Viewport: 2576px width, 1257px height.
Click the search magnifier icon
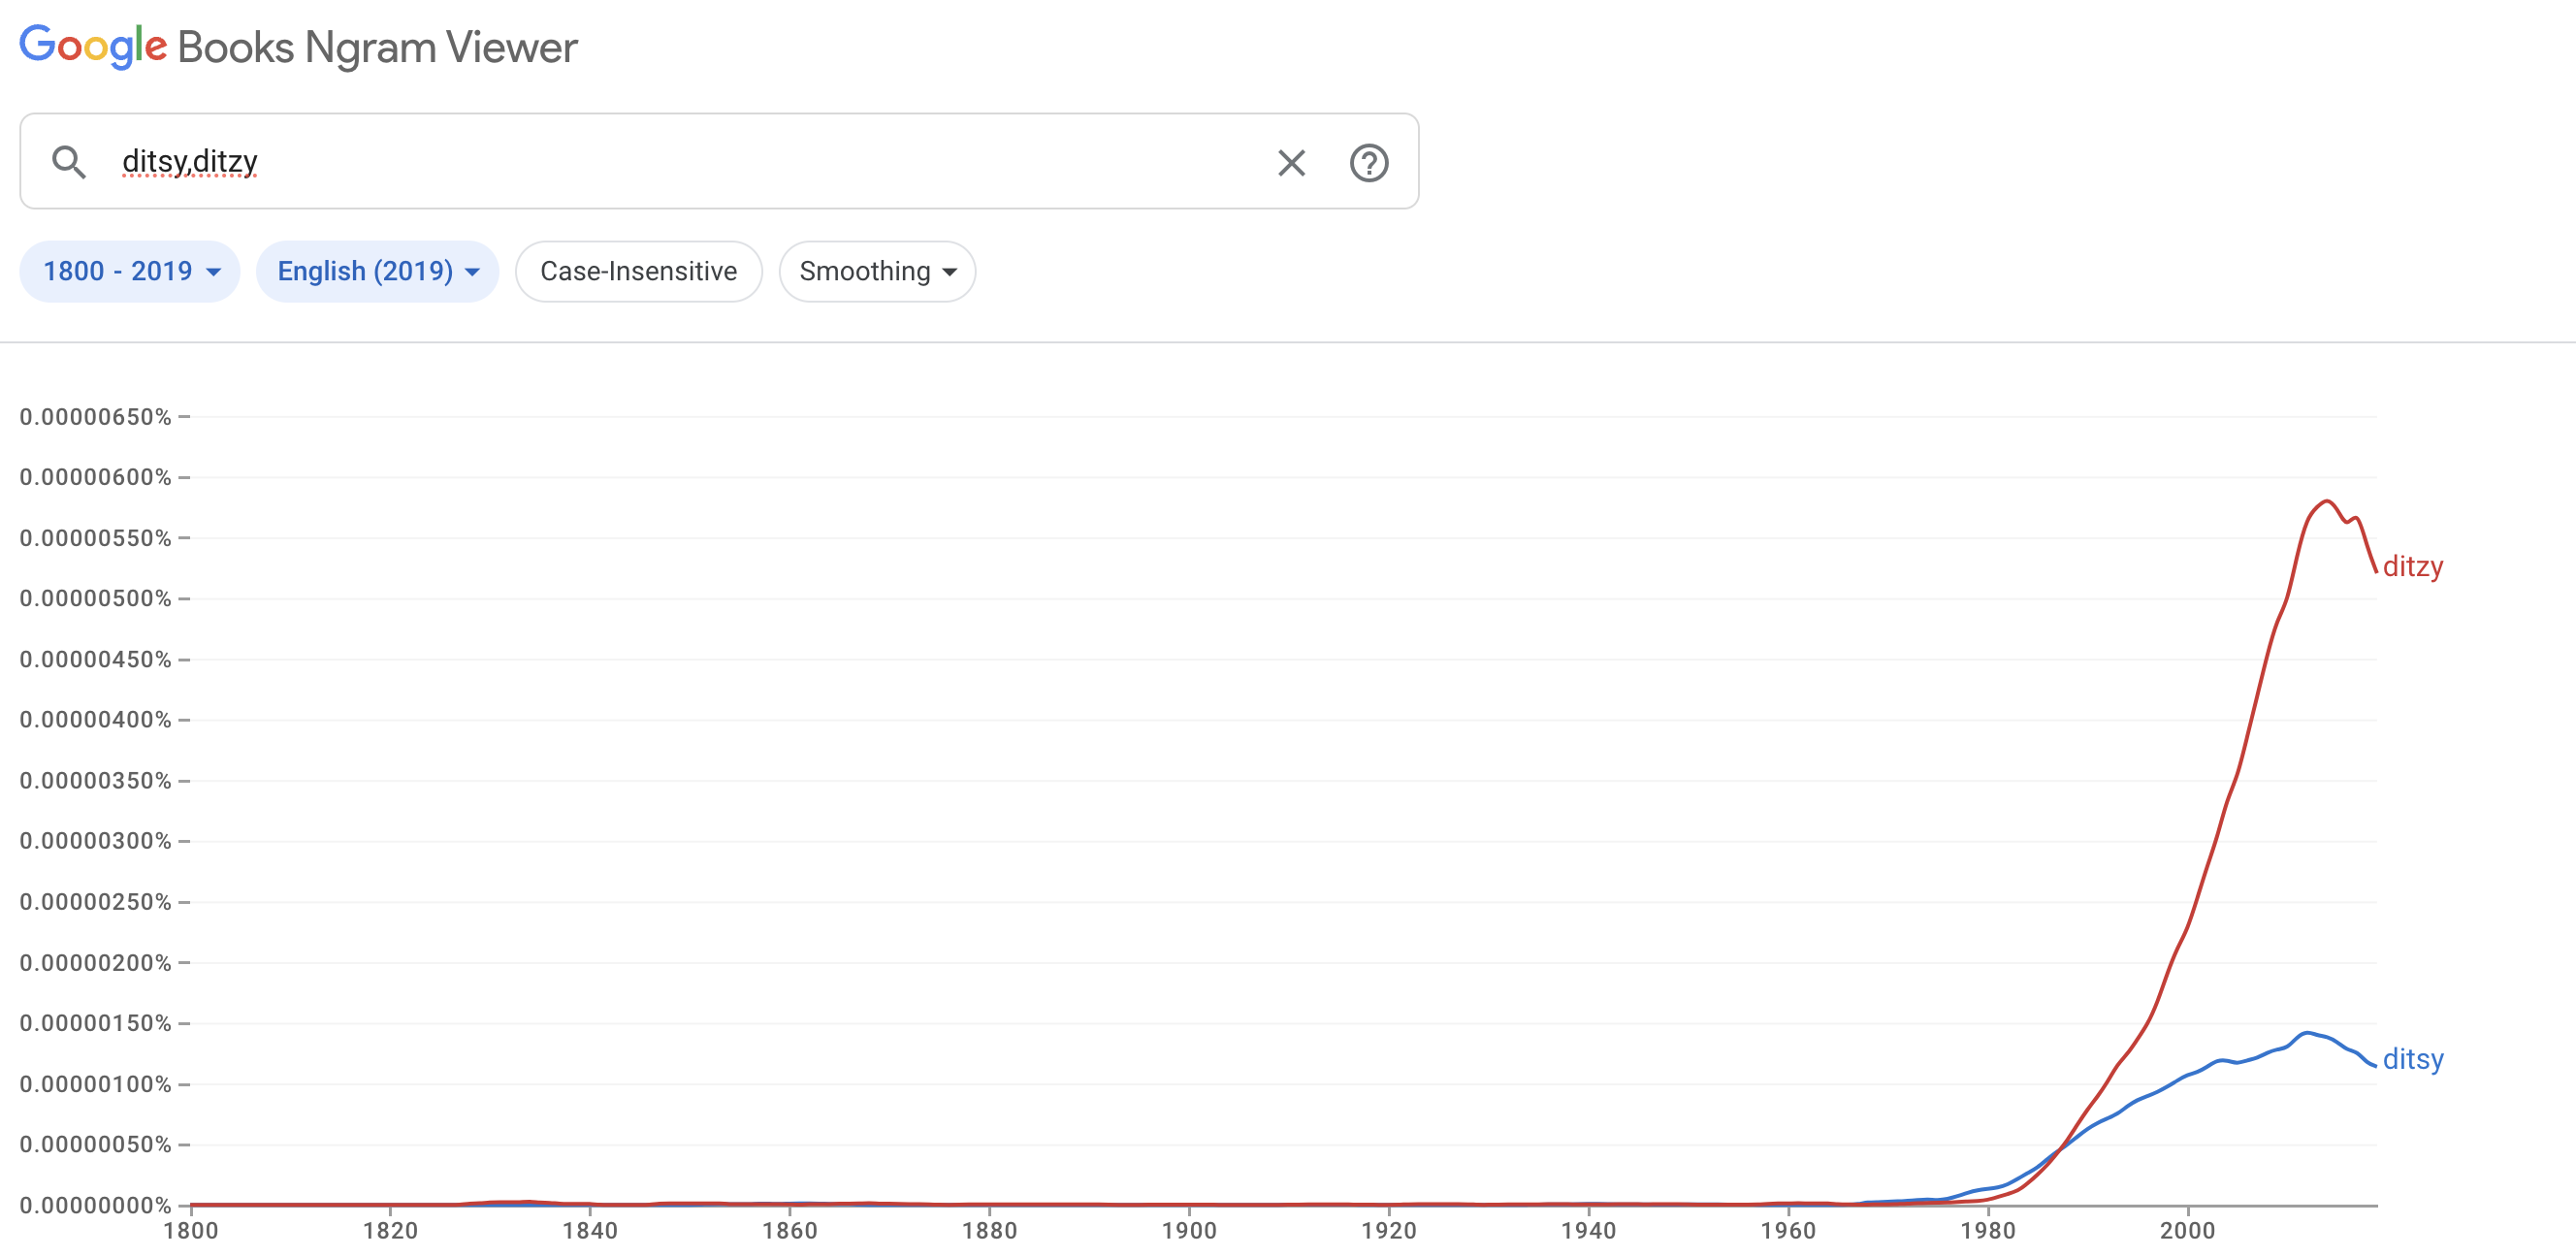click(69, 161)
